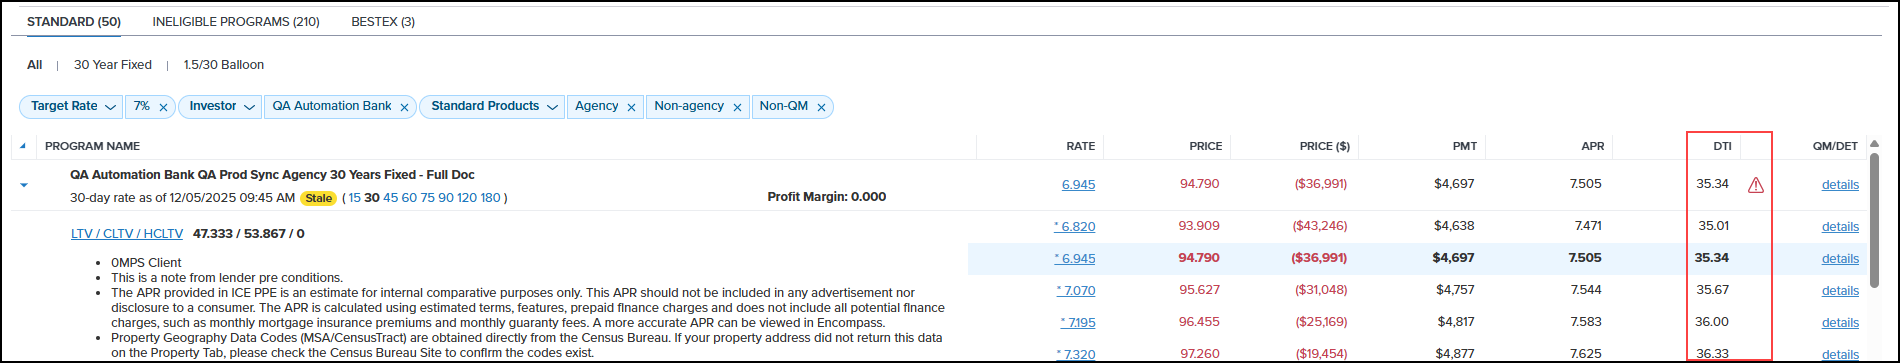Image resolution: width=1900 pixels, height=363 pixels.
Task: Remove the QA Automation Bank filter chip
Action: tap(404, 107)
